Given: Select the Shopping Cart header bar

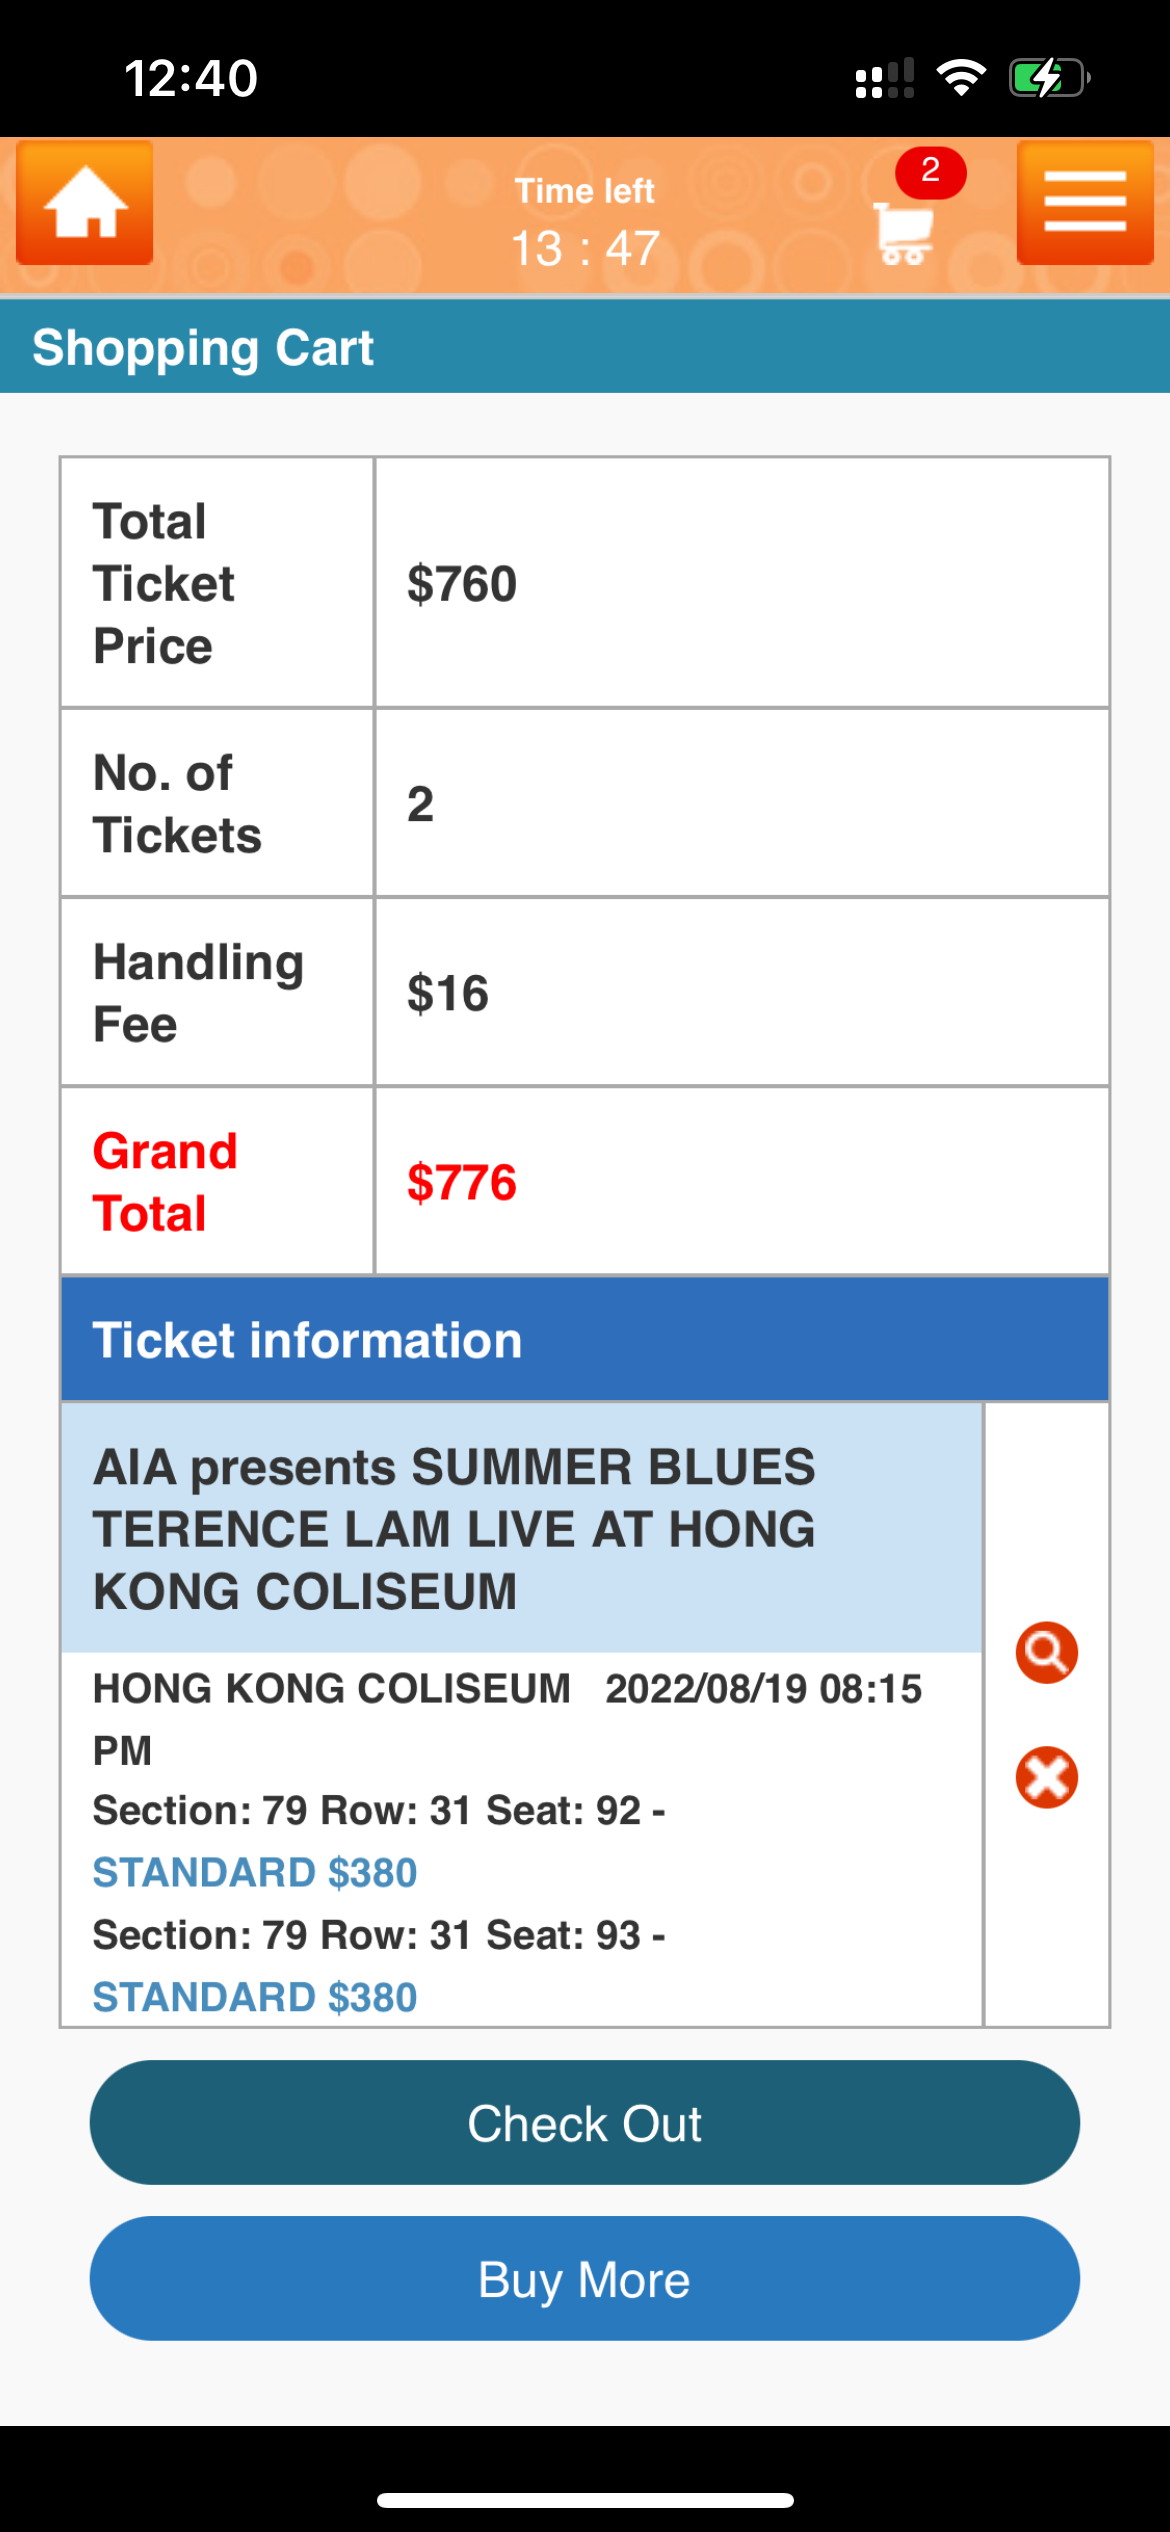Looking at the screenshot, I should [585, 347].
